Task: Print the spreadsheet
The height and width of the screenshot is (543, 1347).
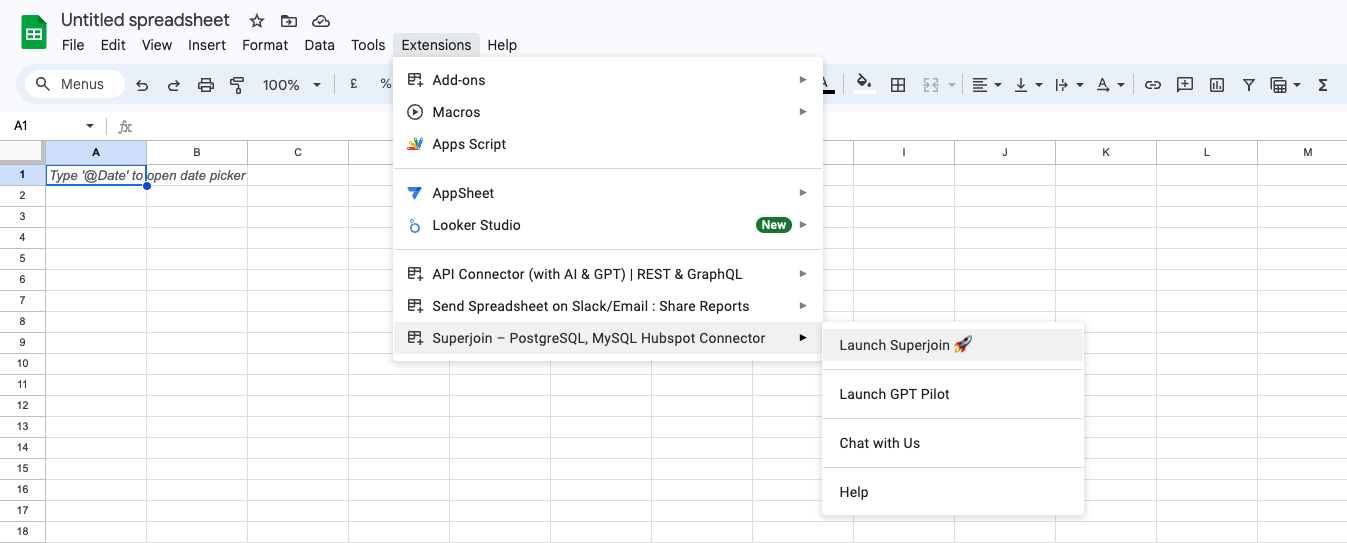Action: (206, 85)
